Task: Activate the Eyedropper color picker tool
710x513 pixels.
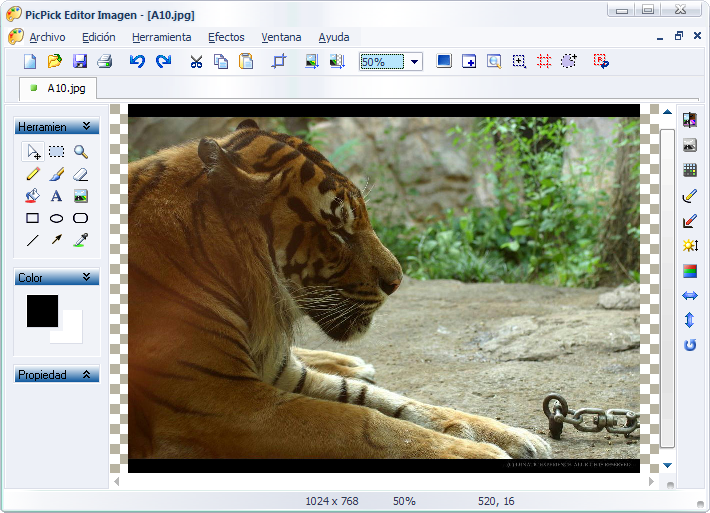Action: (x=81, y=240)
